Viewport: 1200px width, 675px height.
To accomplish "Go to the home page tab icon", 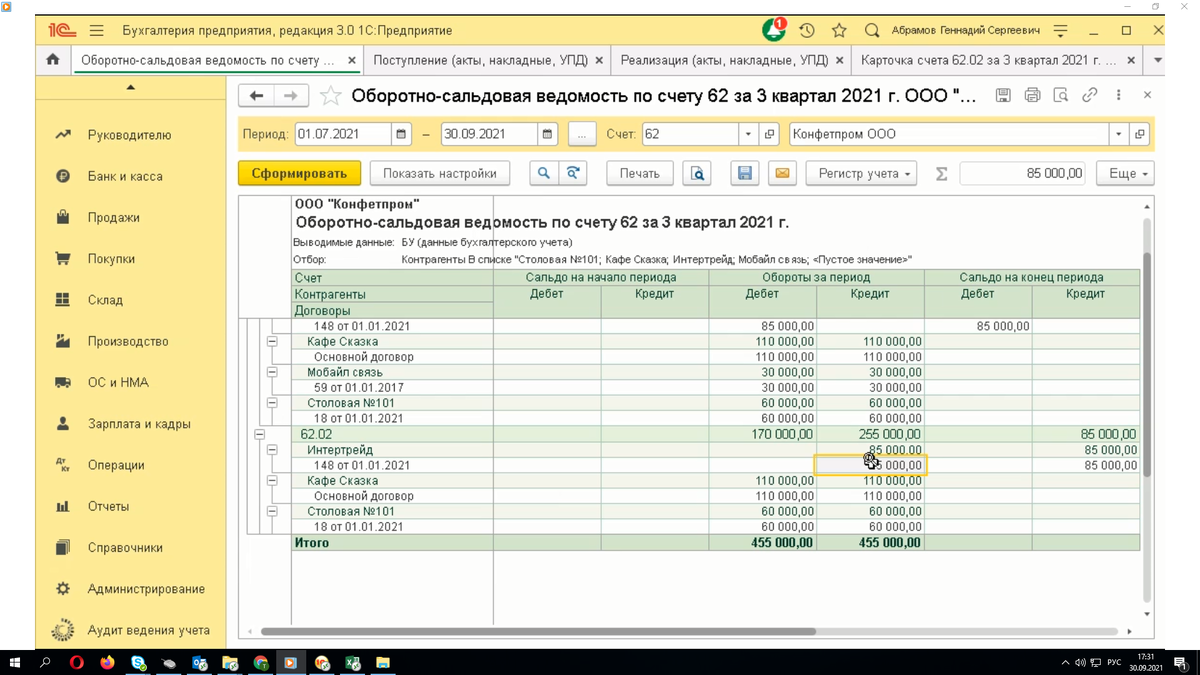I will (x=53, y=60).
